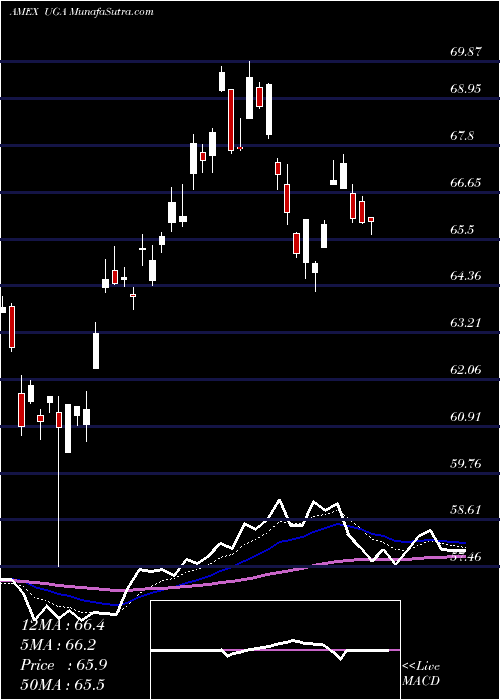This screenshot has height=700, width=500.
Task: Click the highest candlestick near 69.87
Action: [x=250, y=98]
